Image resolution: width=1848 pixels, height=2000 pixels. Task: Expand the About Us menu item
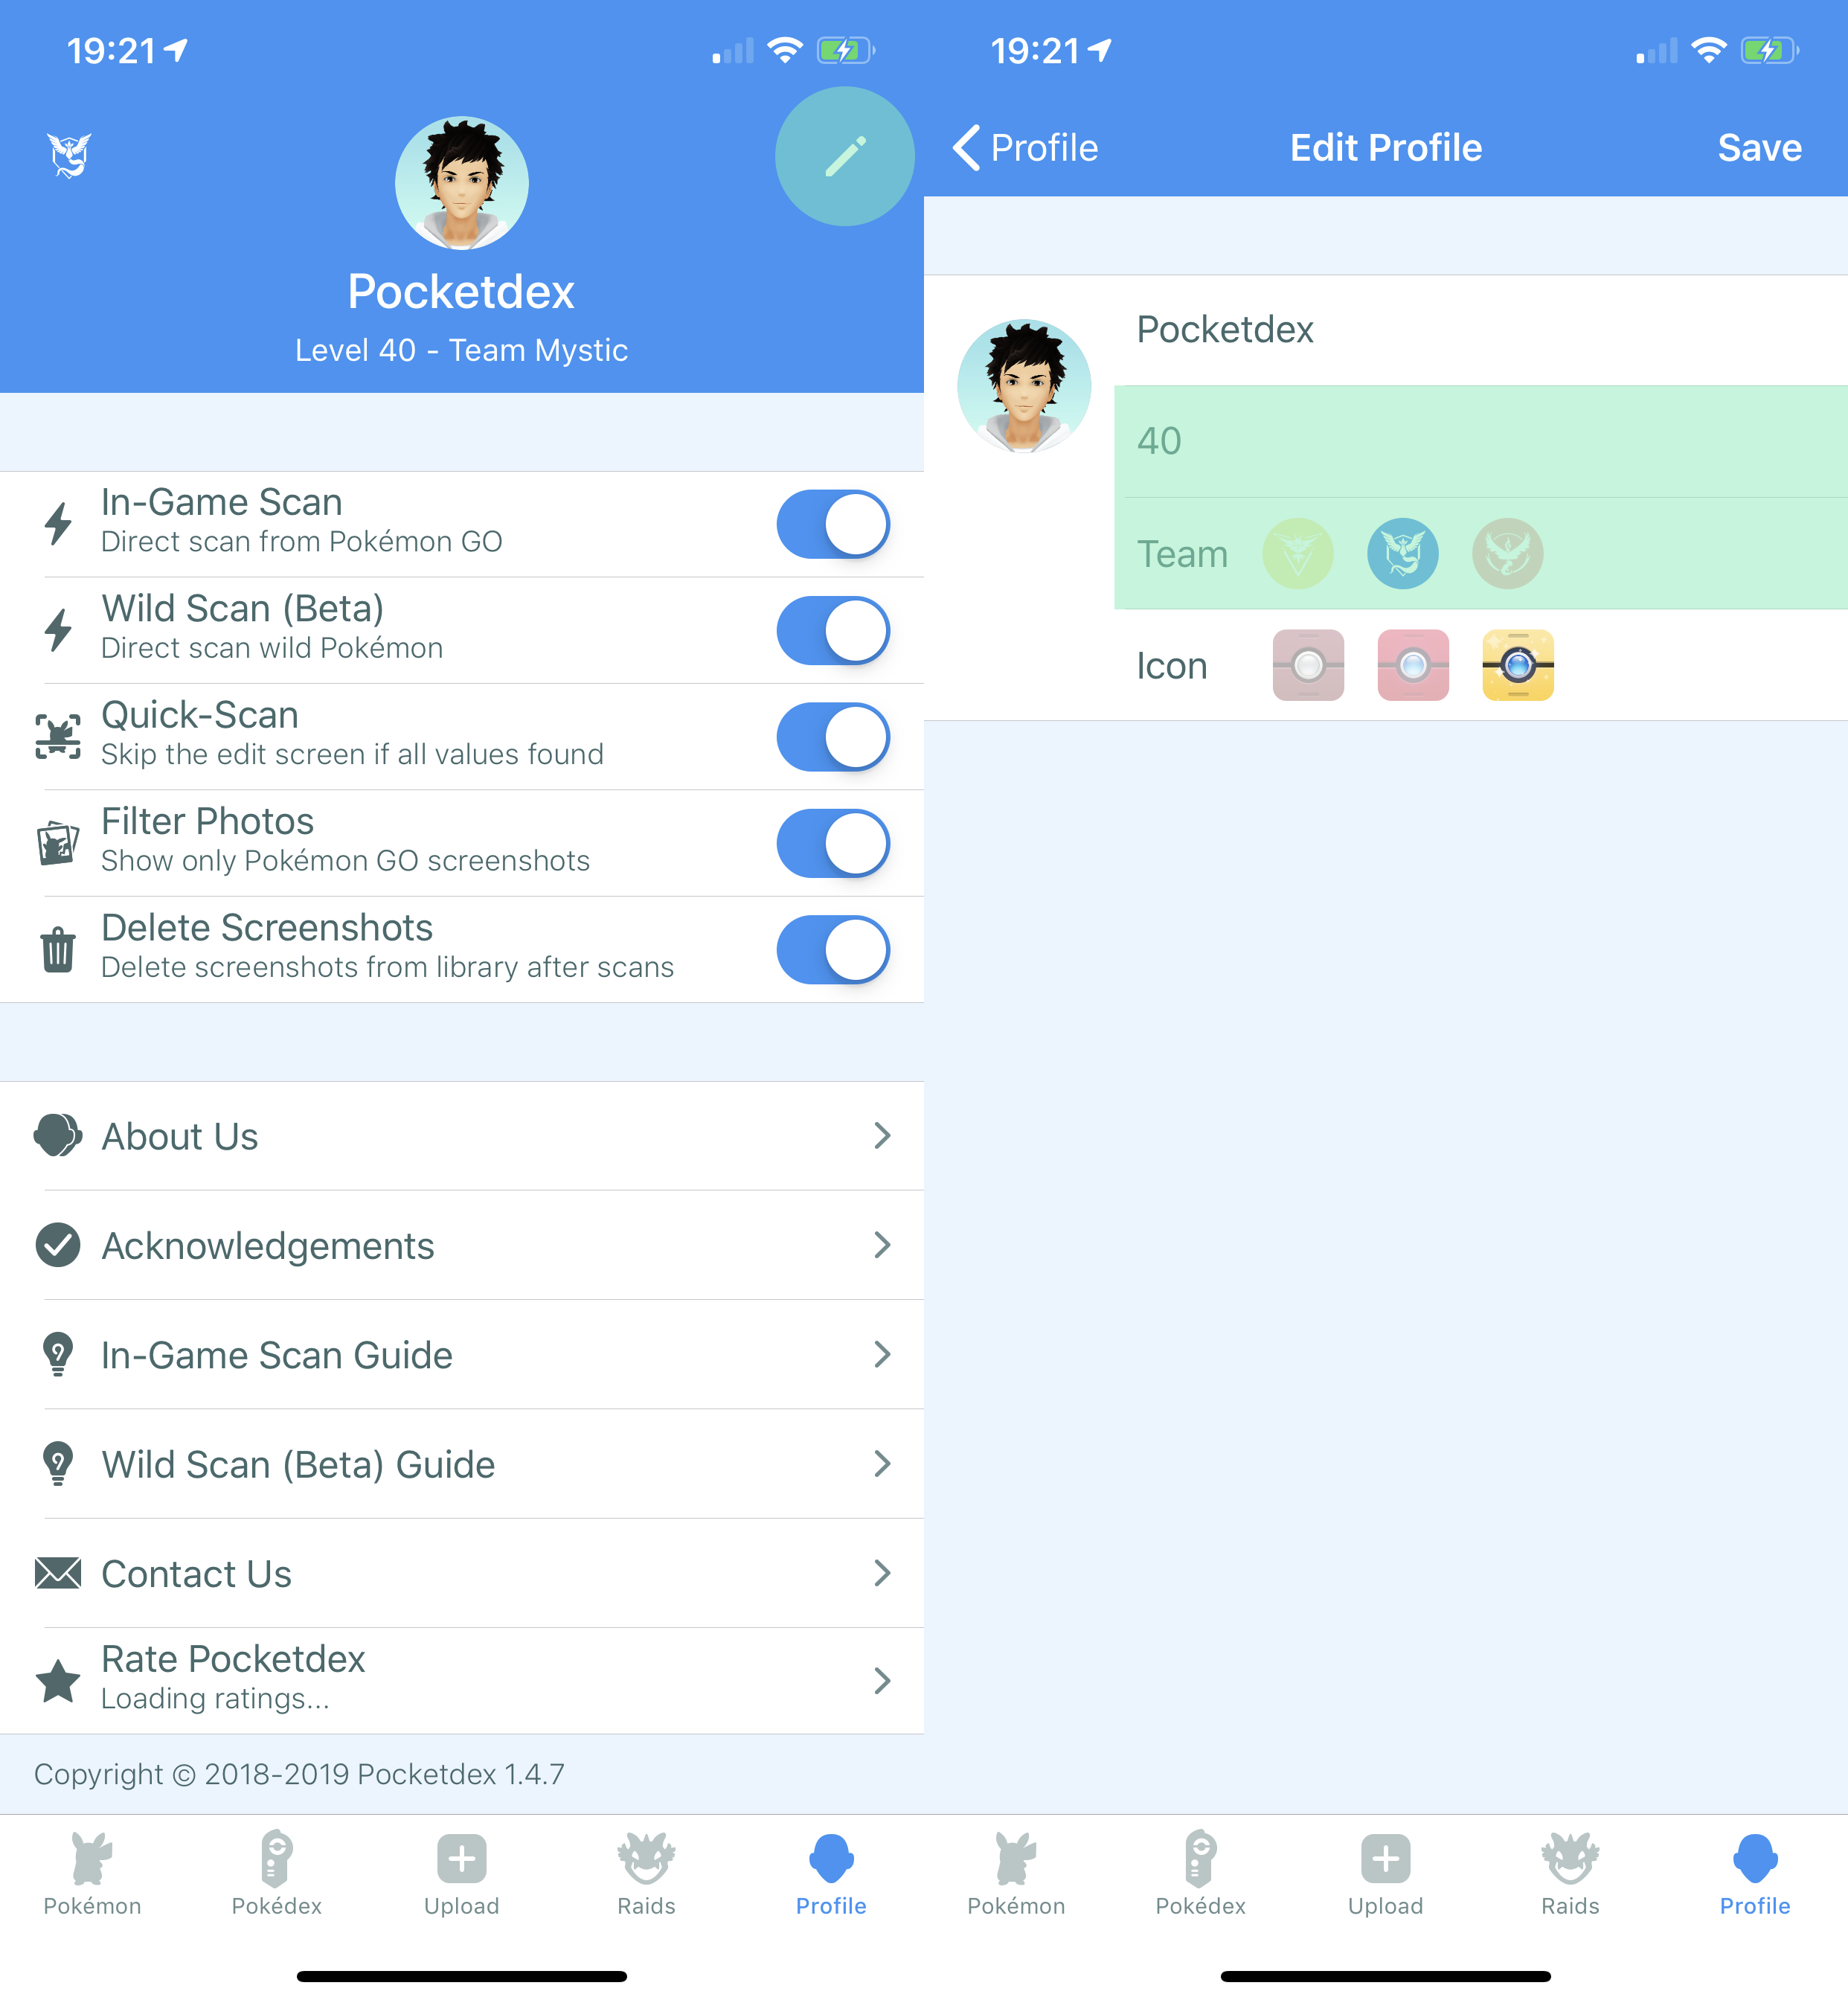click(x=461, y=1136)
